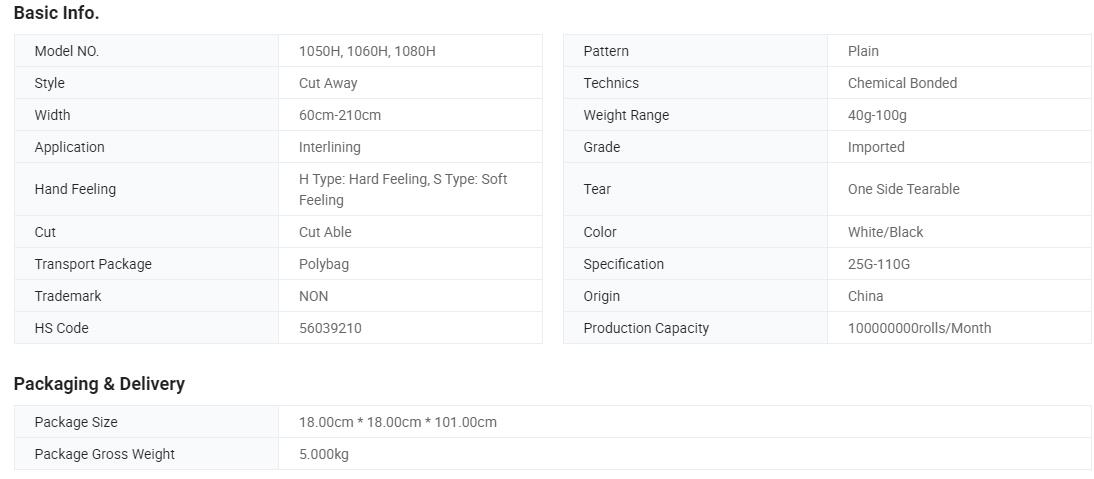Select the HS Code 56039210
The image size is (1094, 479).
click(x=330, y=328)
